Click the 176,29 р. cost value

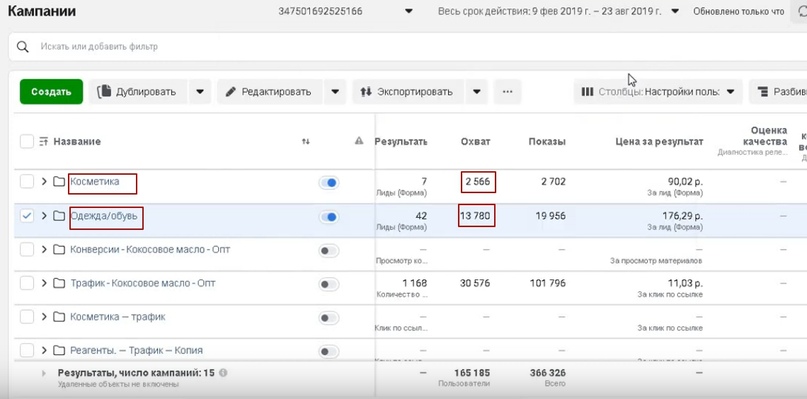[682, 216]
